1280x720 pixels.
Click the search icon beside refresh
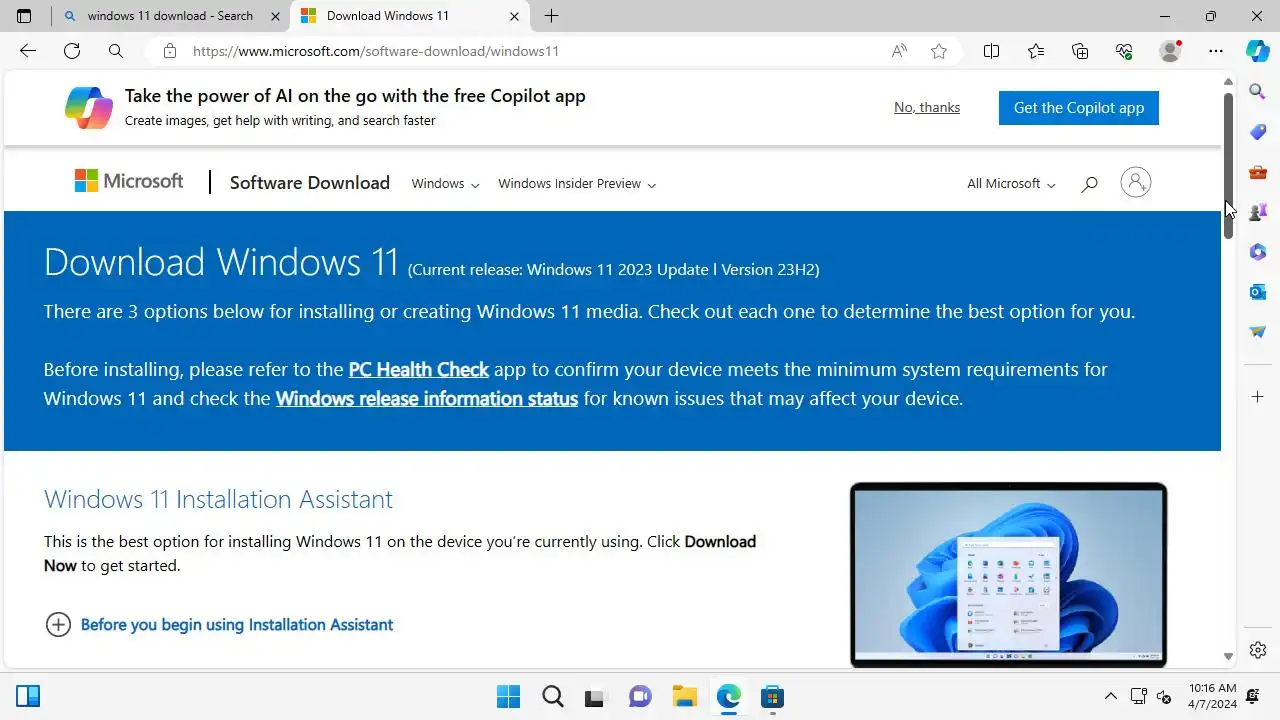coord(116,51)
